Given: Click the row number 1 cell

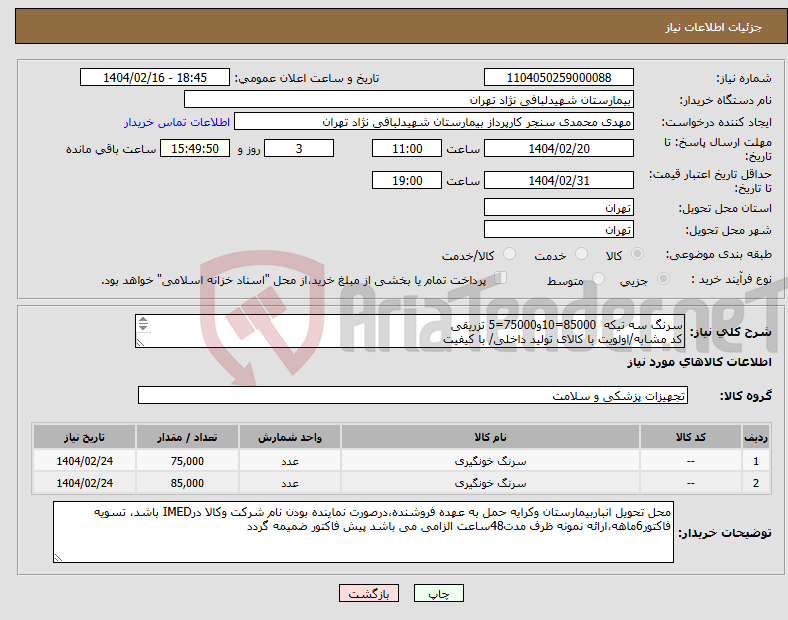Looking at the screenshot, I should click(755, 461).
